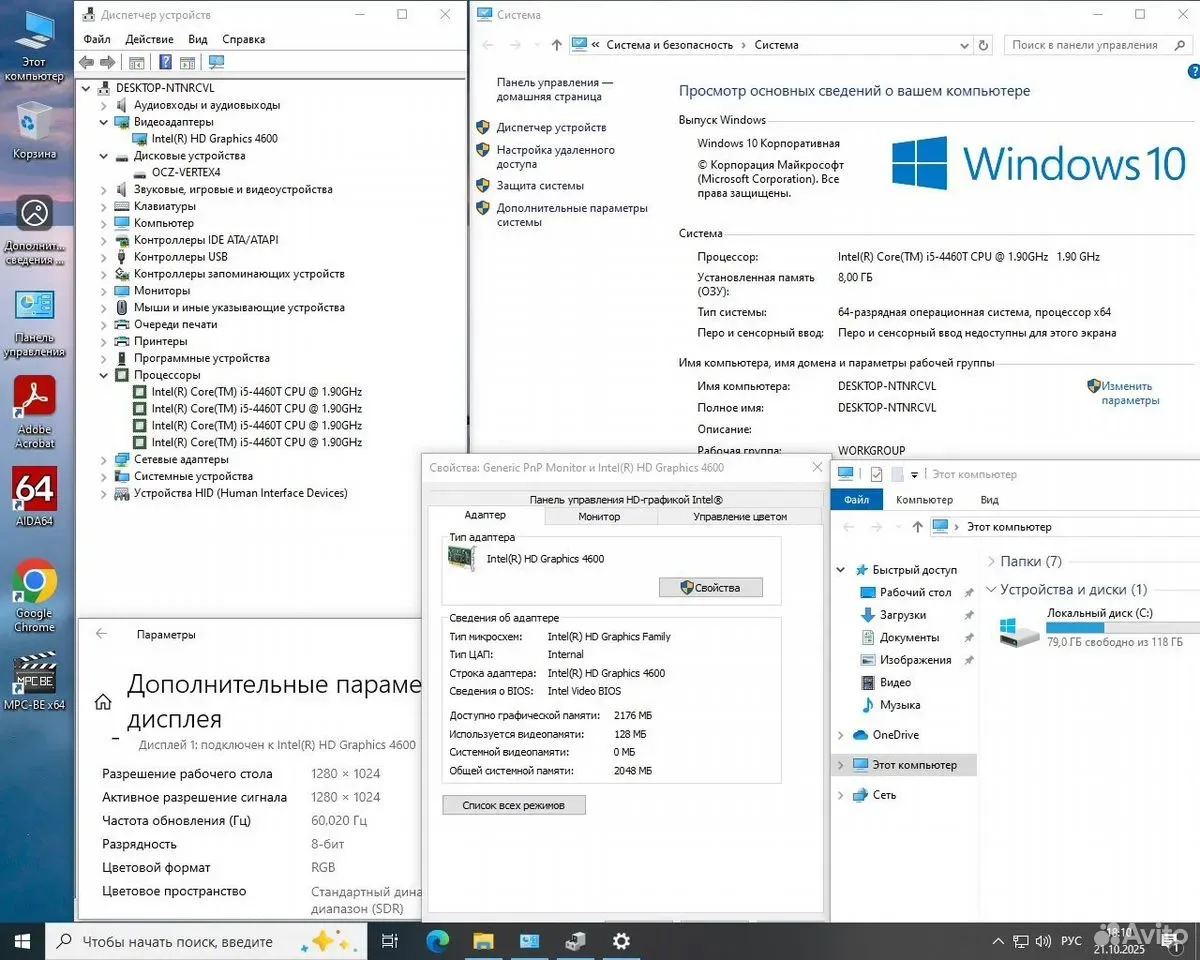Collapse the Видеоадаптеры node
The image size is (1200, 960).
(103, 122)
